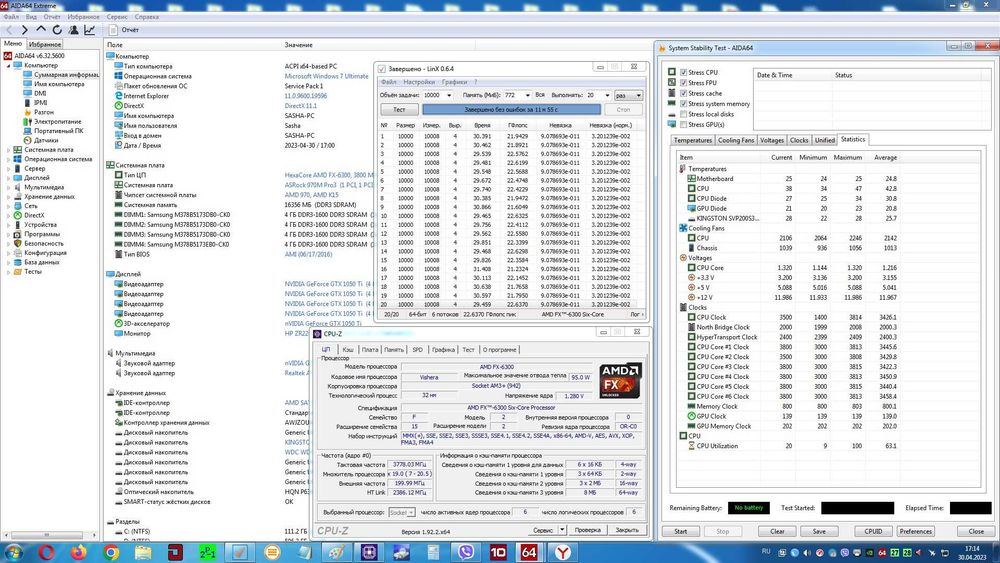Image resolution: width=1000 pixels, height=563 pixels.
Task: Expand the Хранение данных tree node
Action: coord(8,196)
